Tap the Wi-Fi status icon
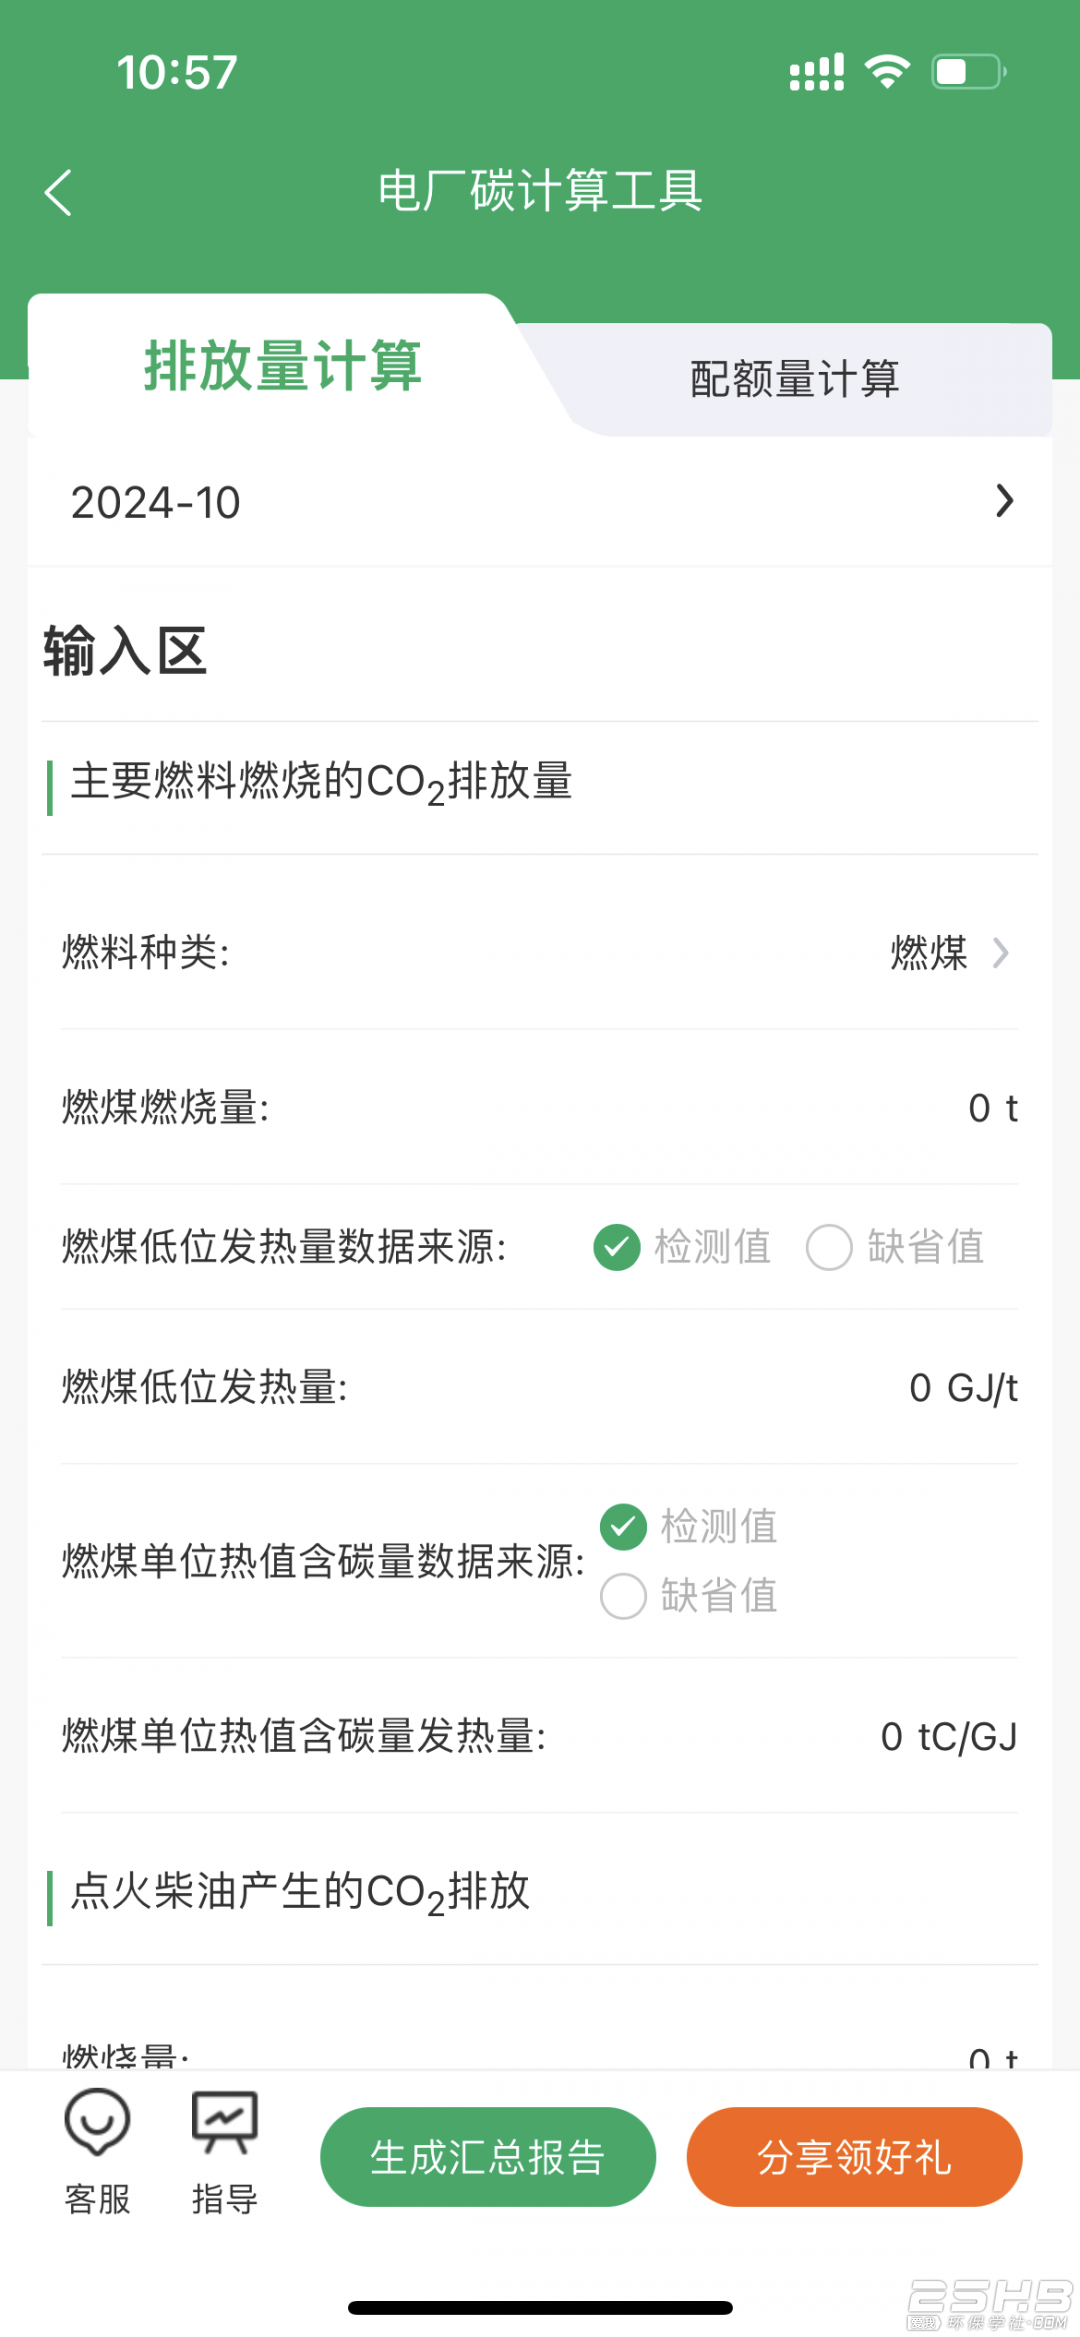 tap(887, 72)
